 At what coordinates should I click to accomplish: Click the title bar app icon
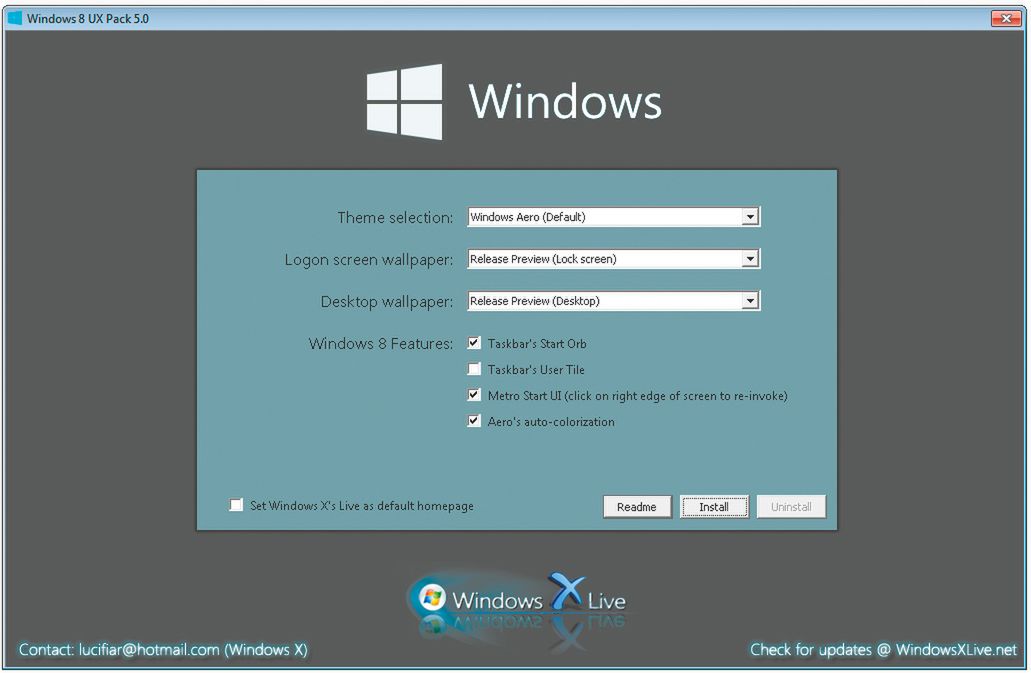15,18
